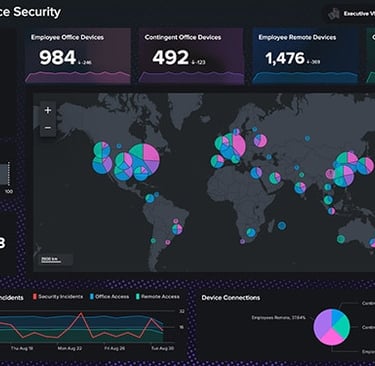Viewport: 375px width, 366px height.
Task: Select the small blue marker in central Russia
Action: [x=307, y=138]
